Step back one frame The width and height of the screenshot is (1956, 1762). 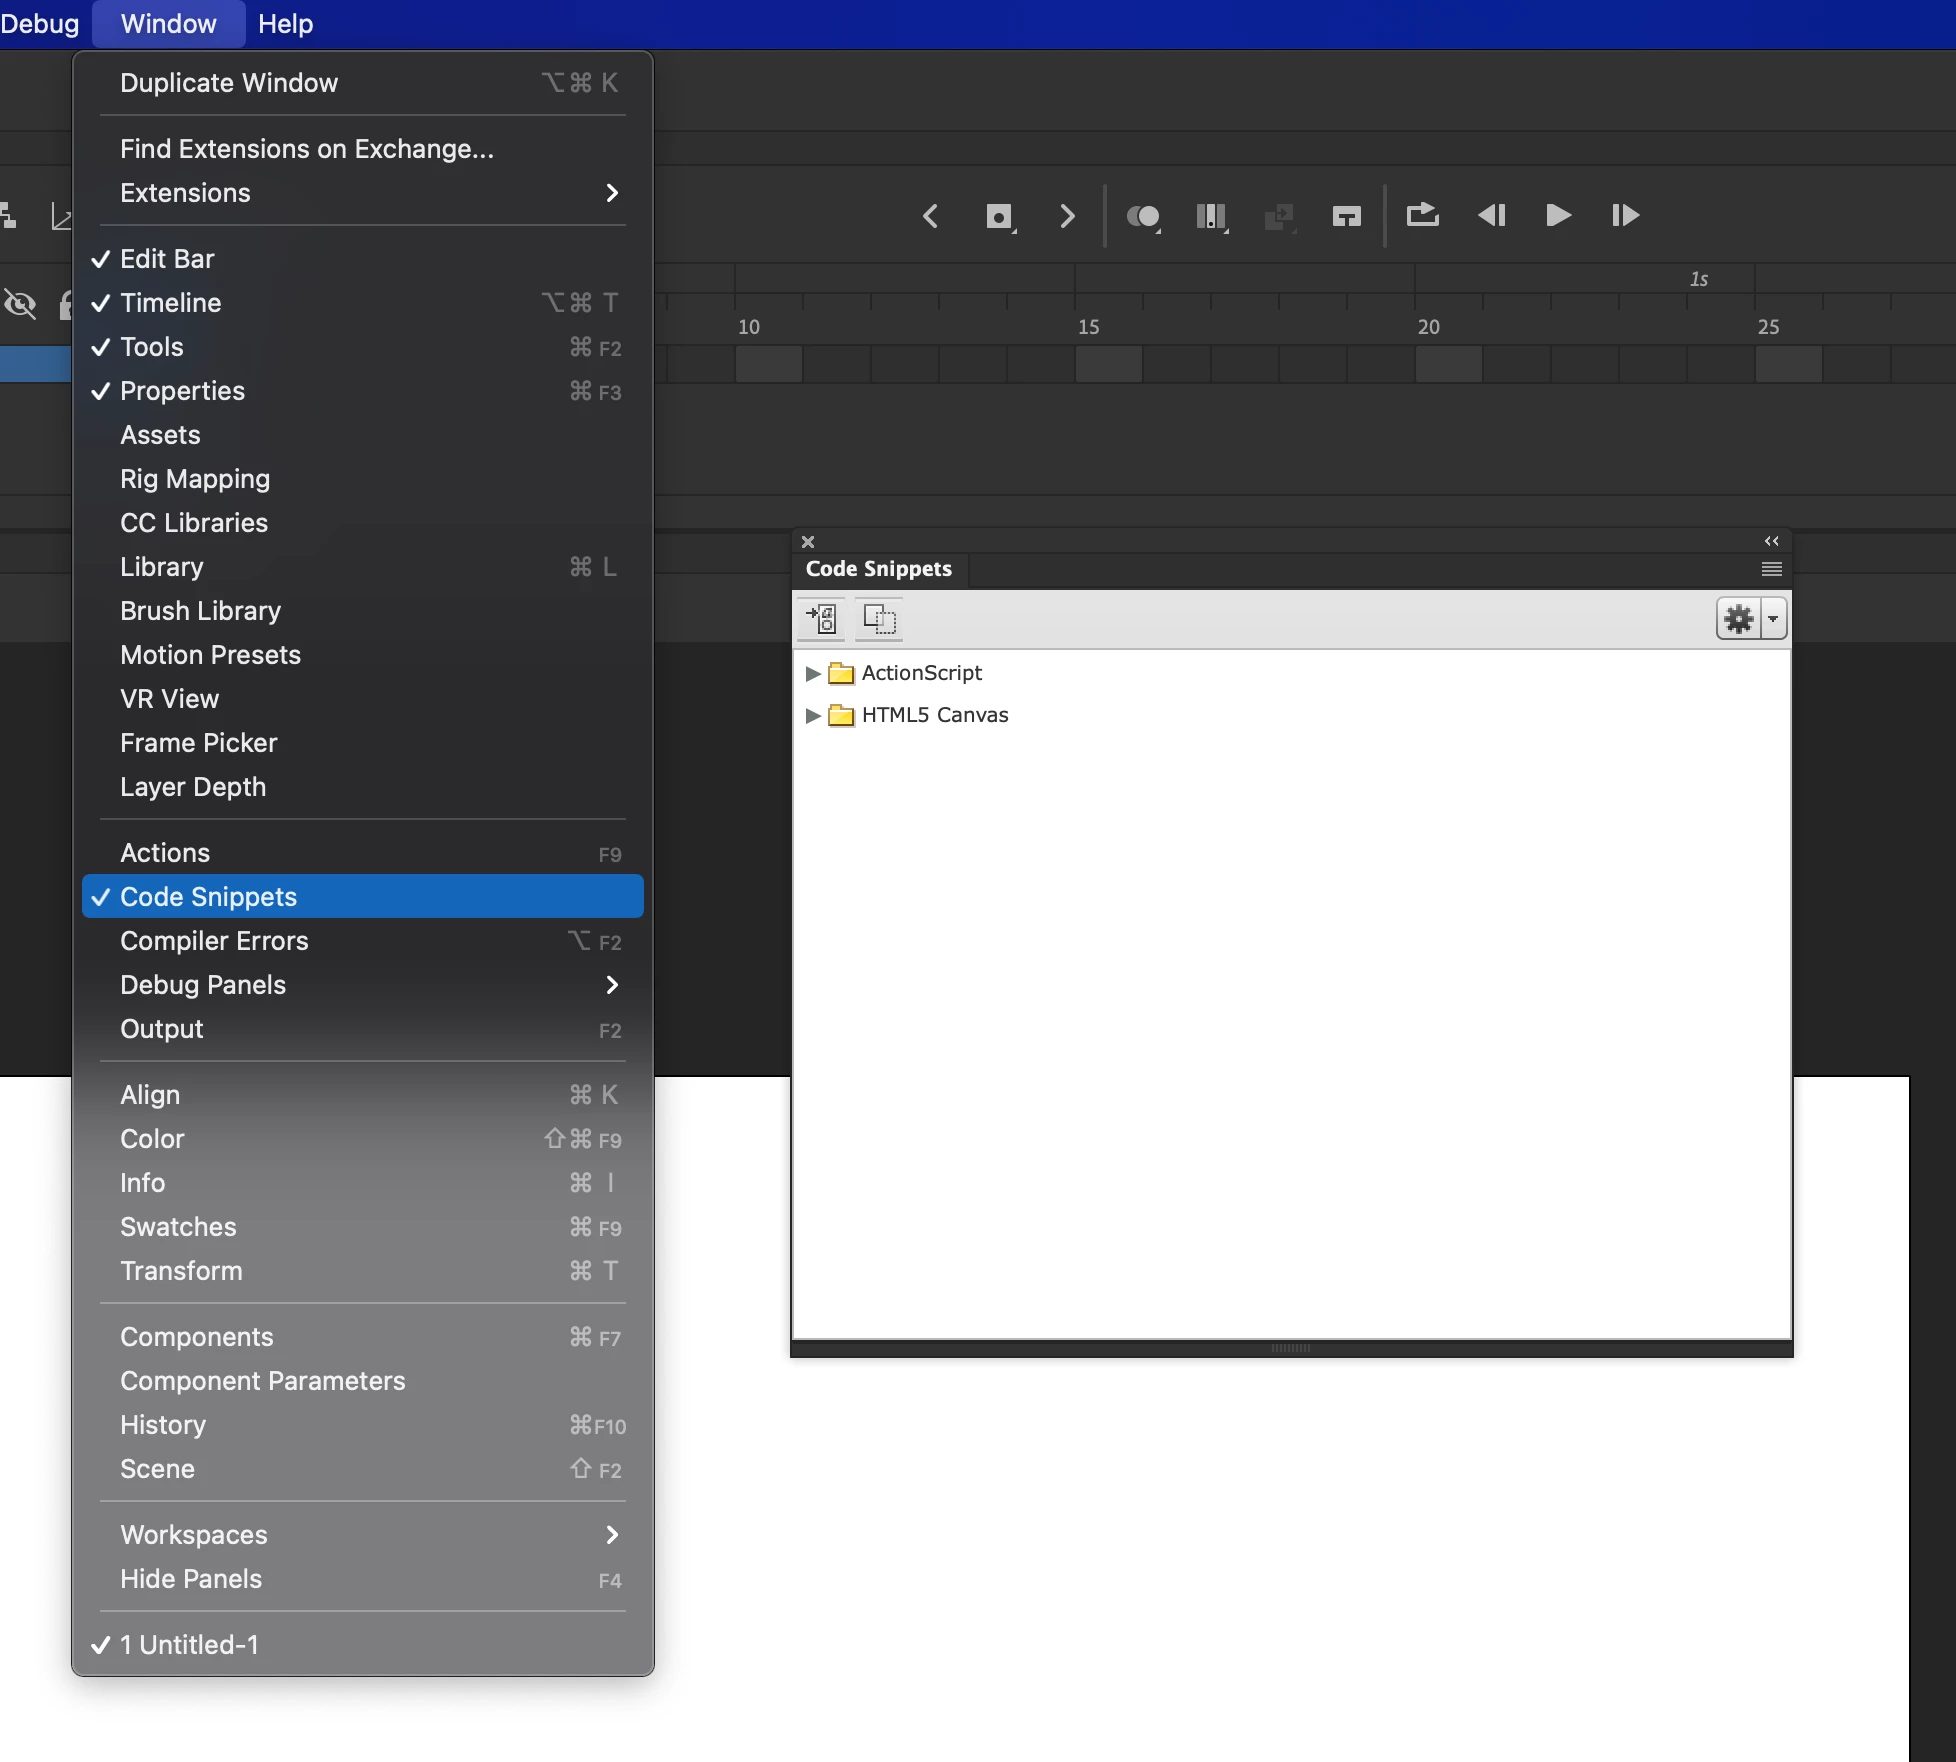tap(1491, 215)
